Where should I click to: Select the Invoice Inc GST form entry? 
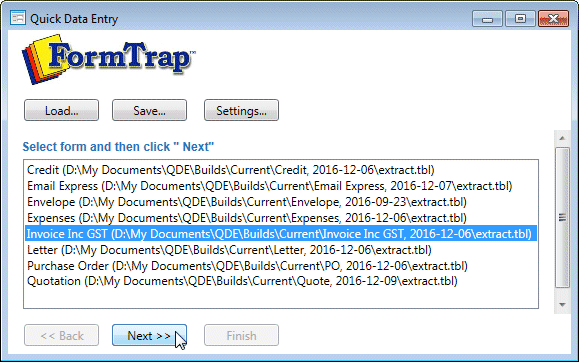(x=281, y=234)
